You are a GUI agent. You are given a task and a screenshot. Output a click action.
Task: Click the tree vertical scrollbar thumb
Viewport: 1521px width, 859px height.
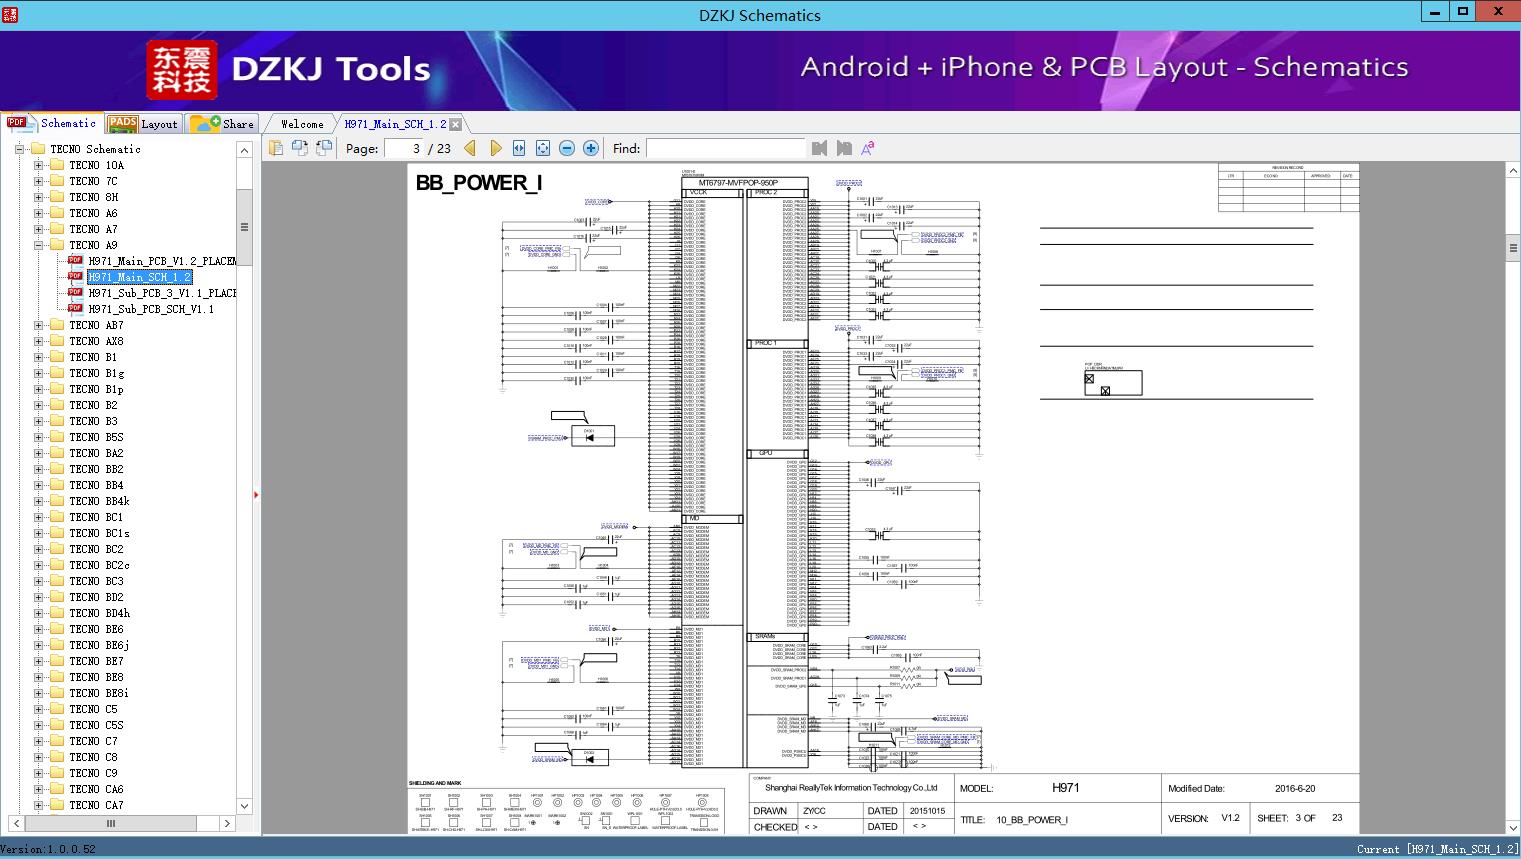[244, 227]
